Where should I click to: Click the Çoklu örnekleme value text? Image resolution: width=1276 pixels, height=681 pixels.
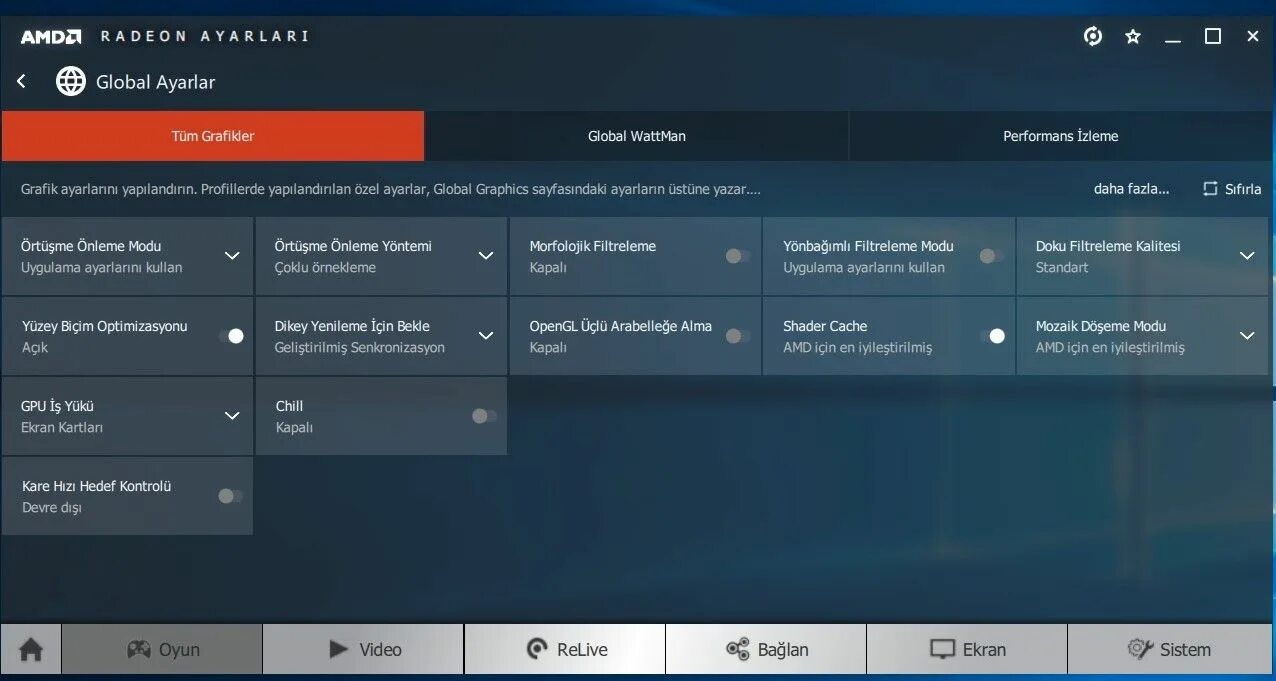(325, 268)
